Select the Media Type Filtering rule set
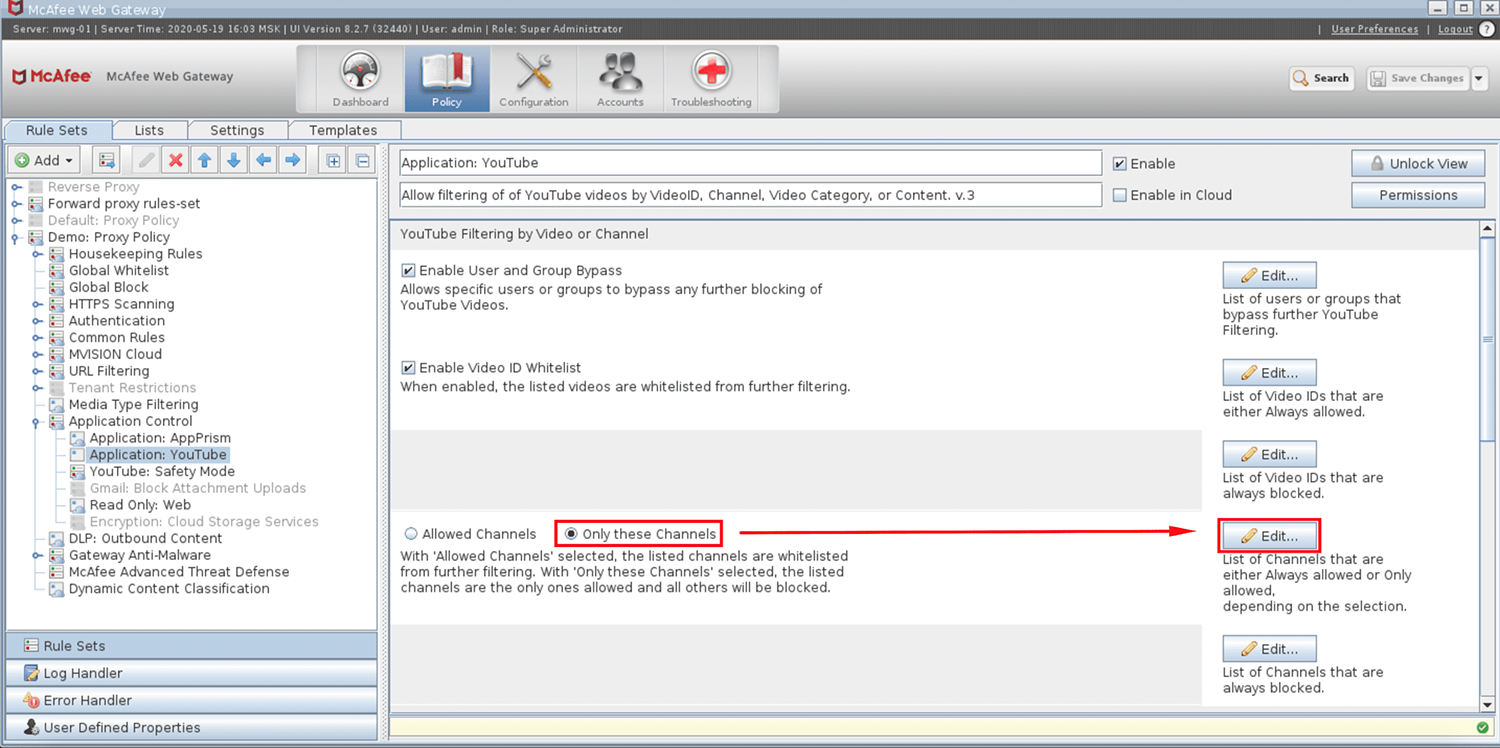Screen dimensions: 1500x748 (x=133, y=404)
